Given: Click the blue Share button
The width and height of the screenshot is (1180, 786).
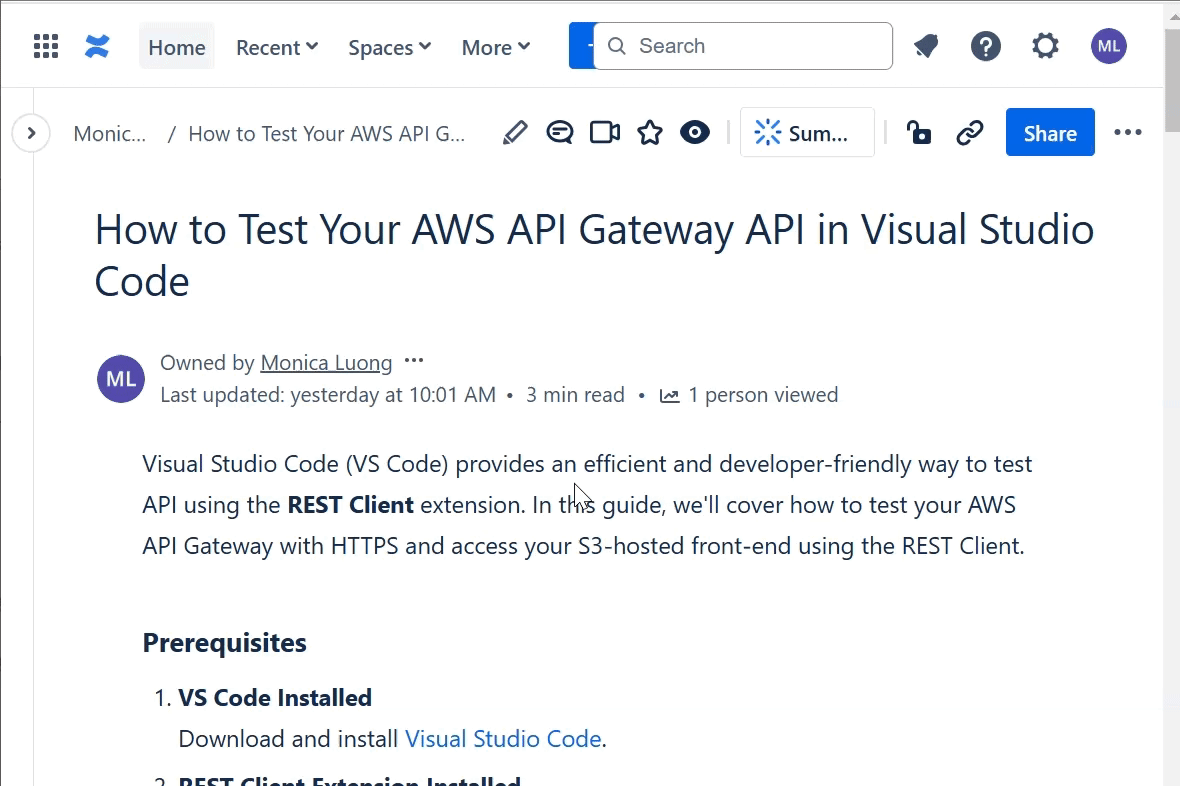Looking at the screenshot, I should (1050, 133).
